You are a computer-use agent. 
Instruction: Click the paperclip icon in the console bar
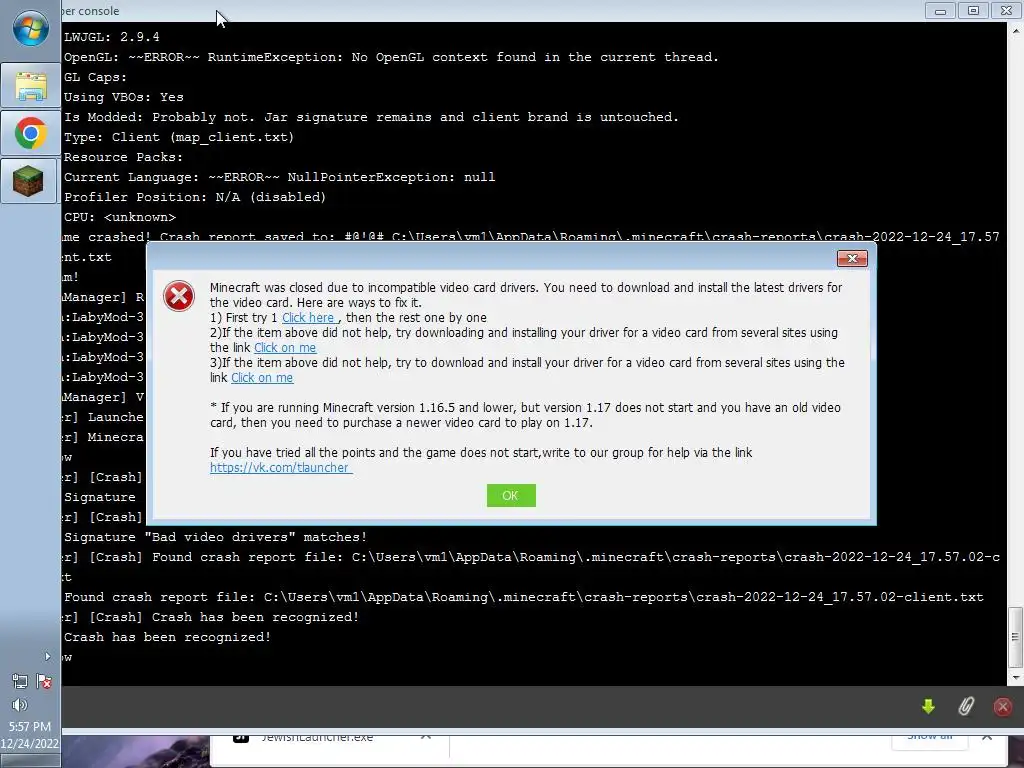click(966, 706)
